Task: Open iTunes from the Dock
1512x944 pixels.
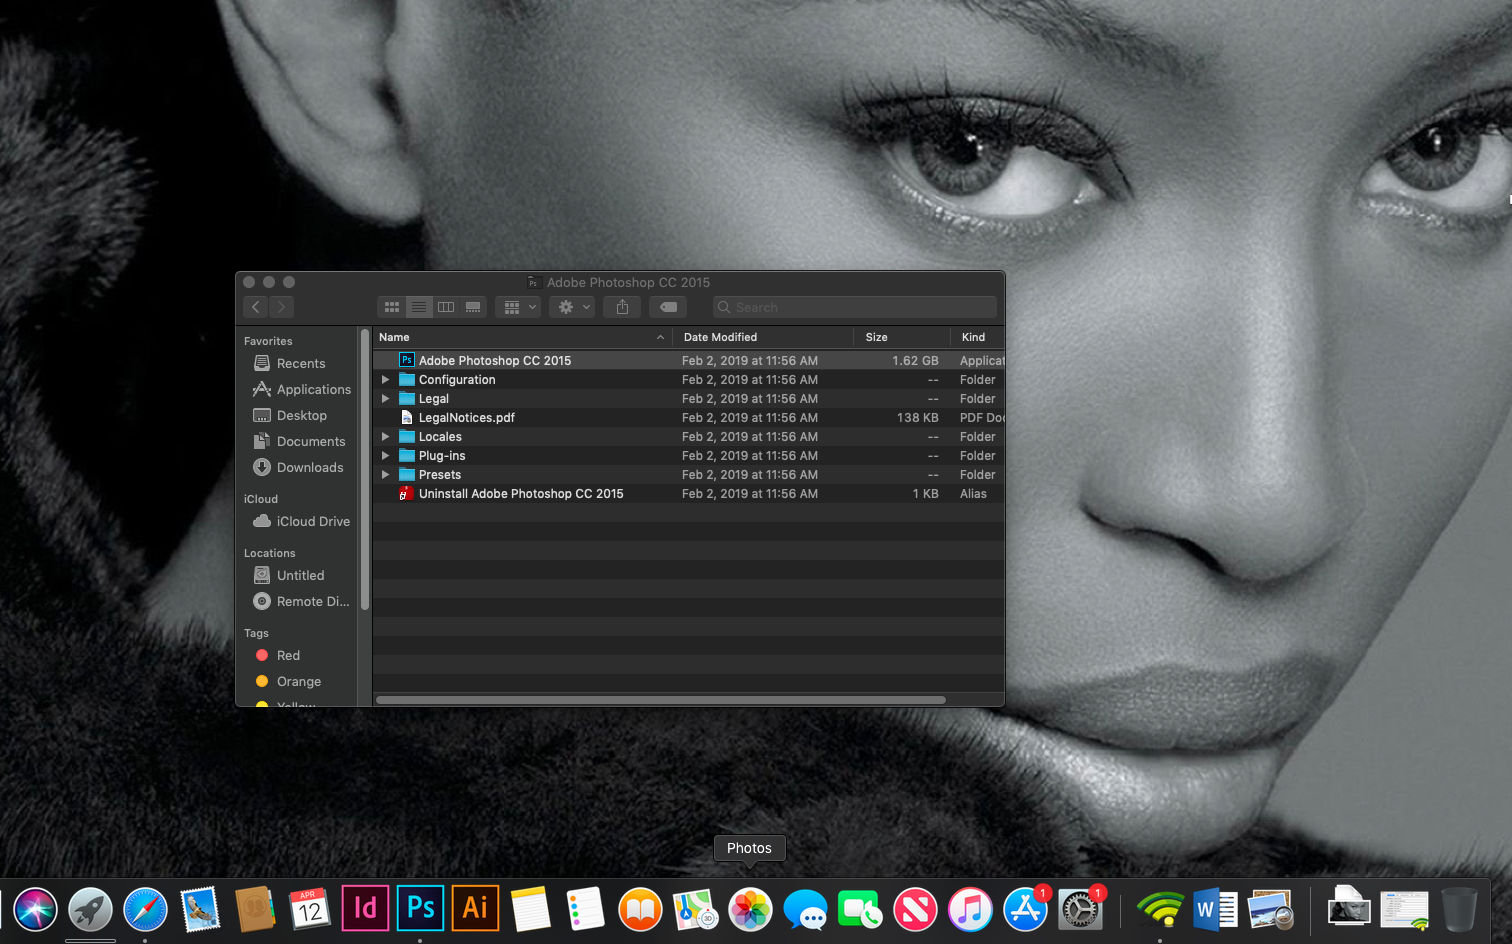Action: pos(970,910)
